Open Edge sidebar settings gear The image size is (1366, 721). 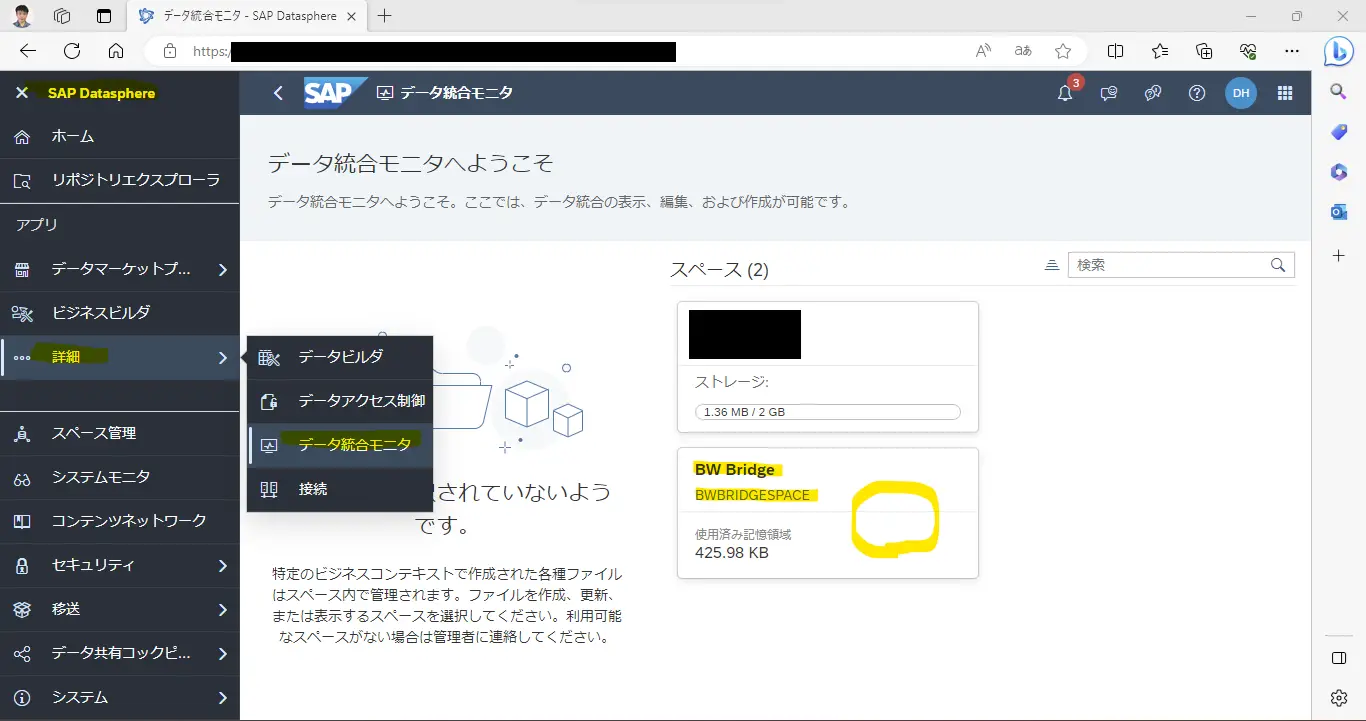point(1339,697)
